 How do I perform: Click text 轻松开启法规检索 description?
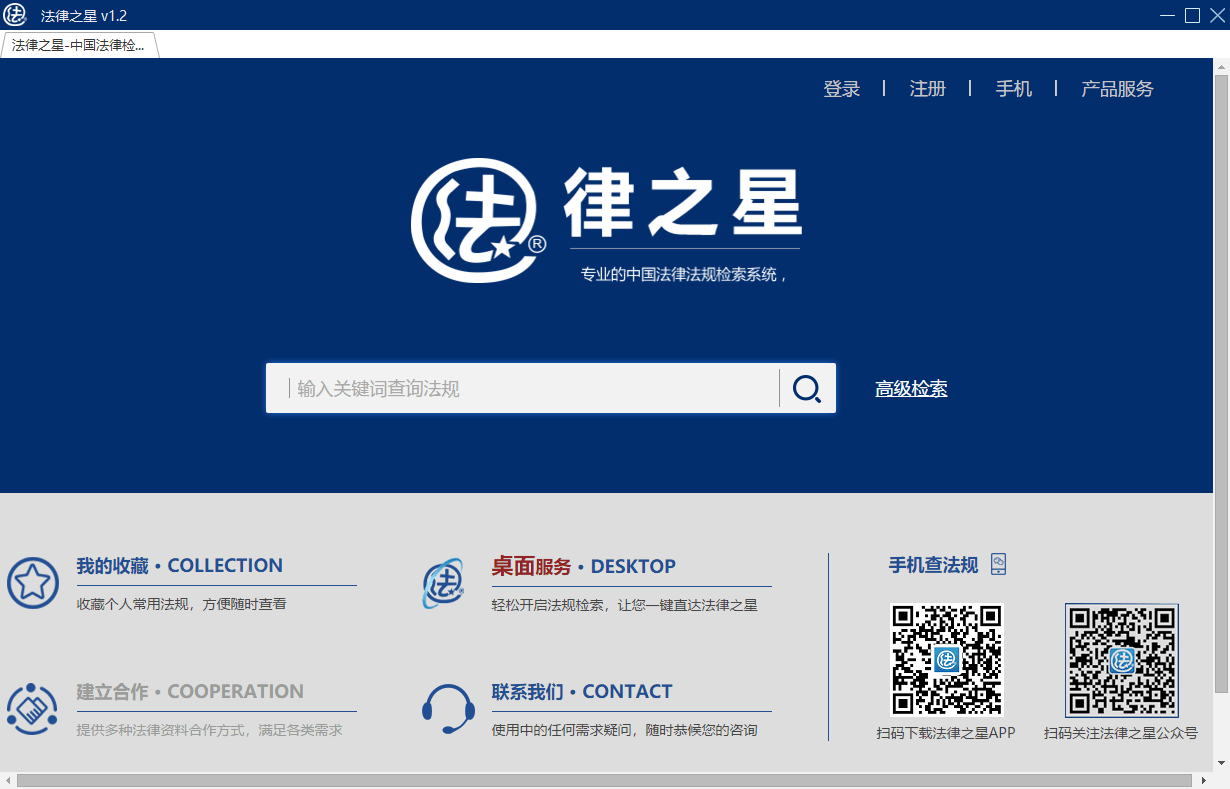624,605
